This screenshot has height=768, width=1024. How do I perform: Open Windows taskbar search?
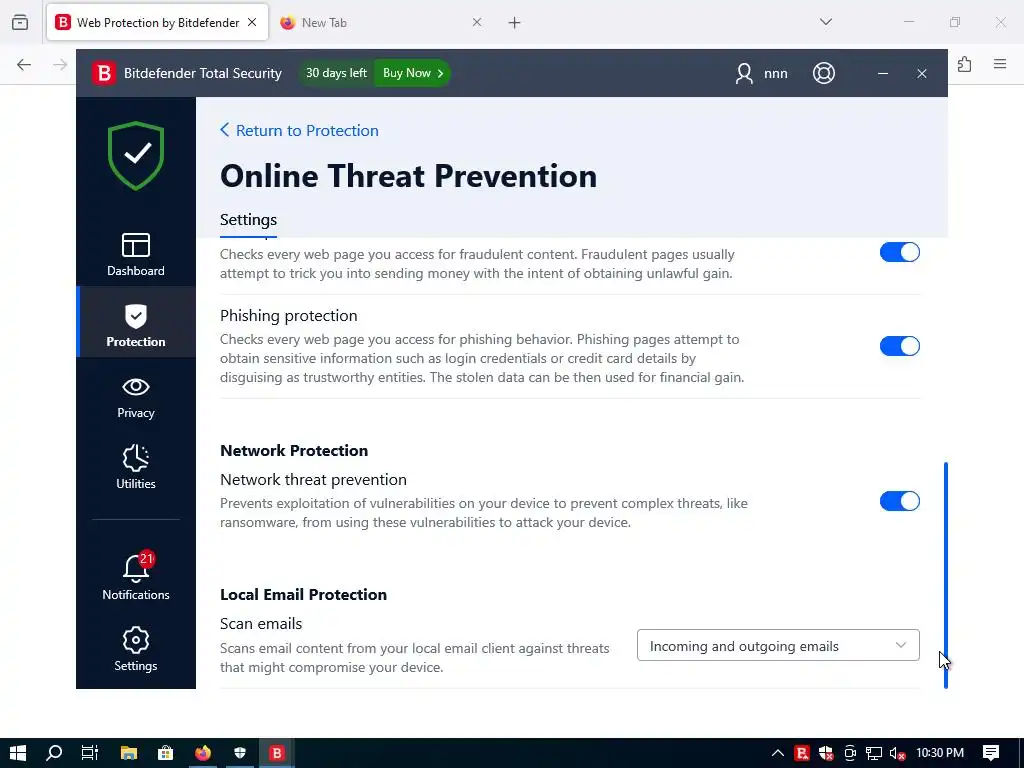[x=54, y=753]
